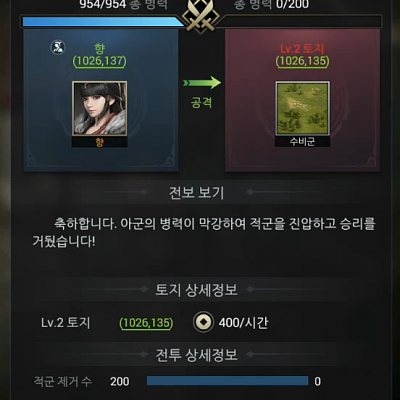Click the 400/시간 production rate text
Image resolution: width=400 pixels, height=400 pixels.
point(244,323)
